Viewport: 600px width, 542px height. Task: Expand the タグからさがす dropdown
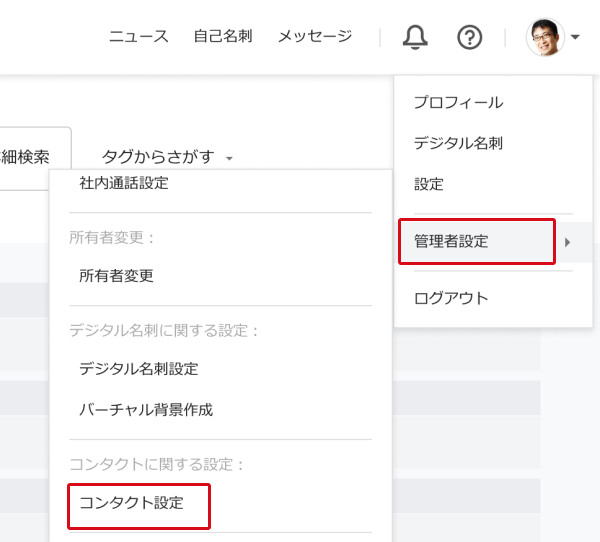(x=167, y=157)
